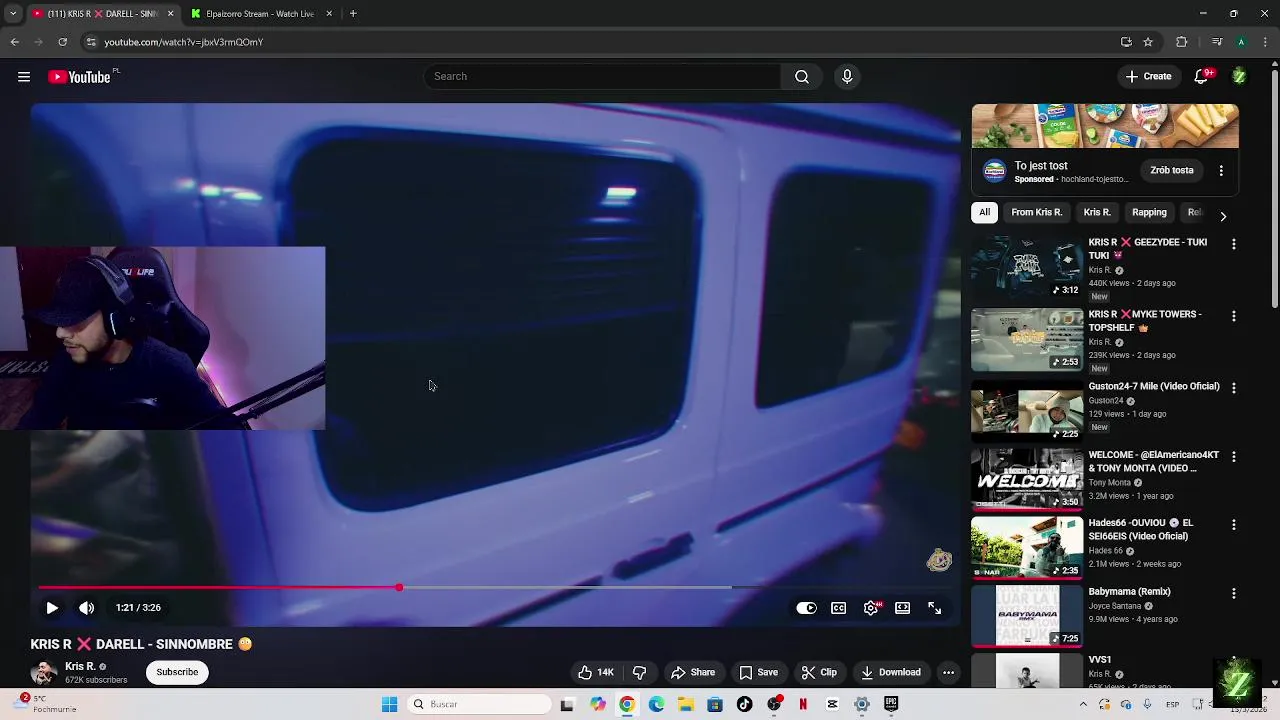Open Epic Games Launcher from the taskbar
This screenshot has height=720, width=1280.
pyautogui.click(x=891, y=705)
